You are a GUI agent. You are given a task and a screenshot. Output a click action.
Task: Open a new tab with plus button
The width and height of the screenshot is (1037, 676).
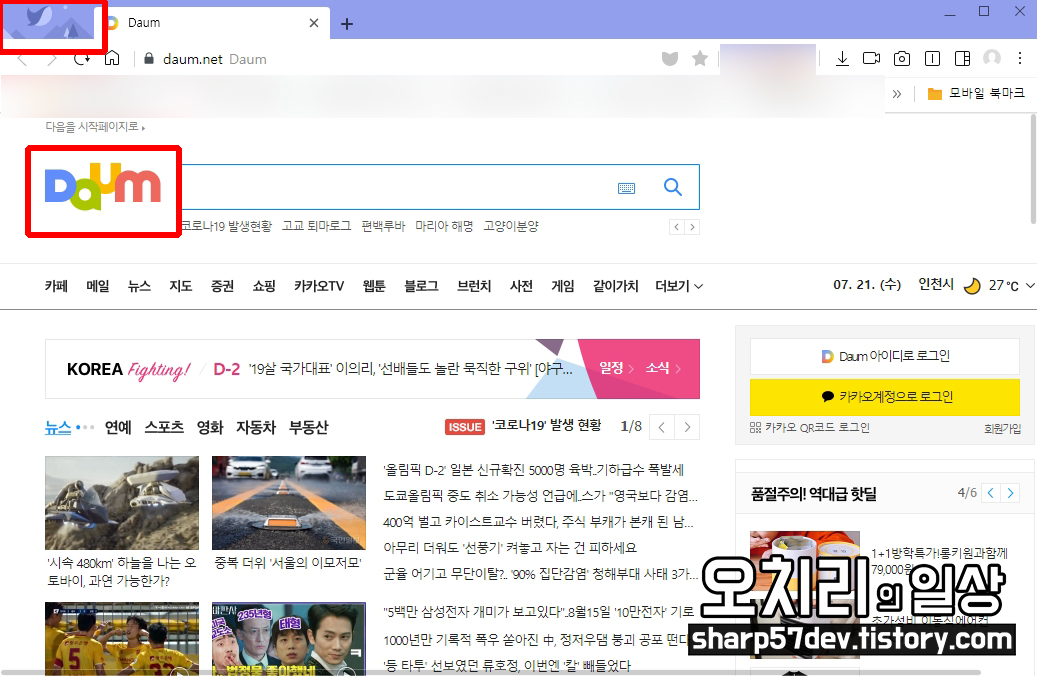pos(347,24)
